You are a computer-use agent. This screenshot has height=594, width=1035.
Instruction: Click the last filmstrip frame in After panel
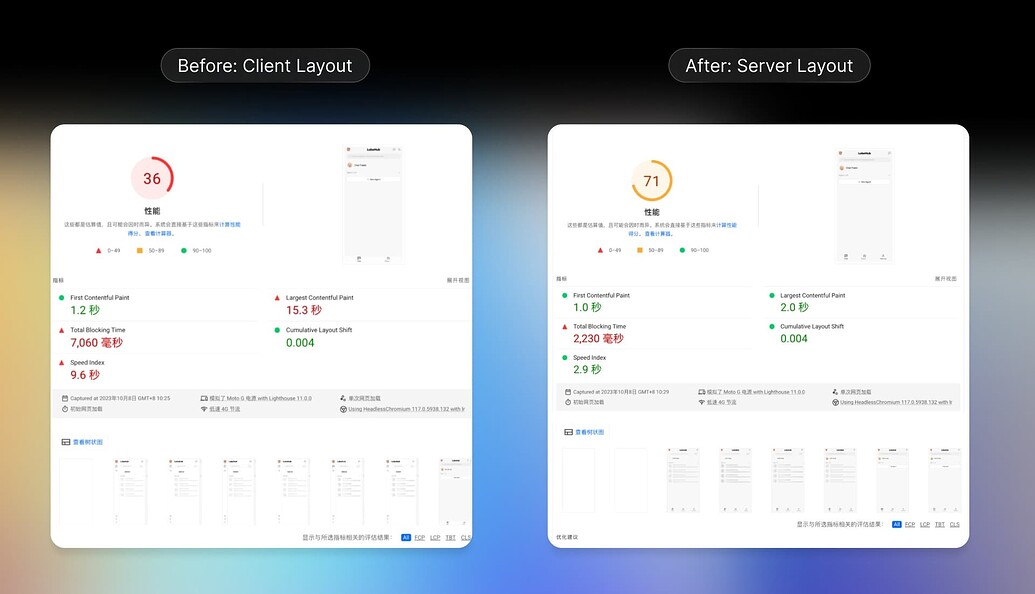(x=945, y=480)
